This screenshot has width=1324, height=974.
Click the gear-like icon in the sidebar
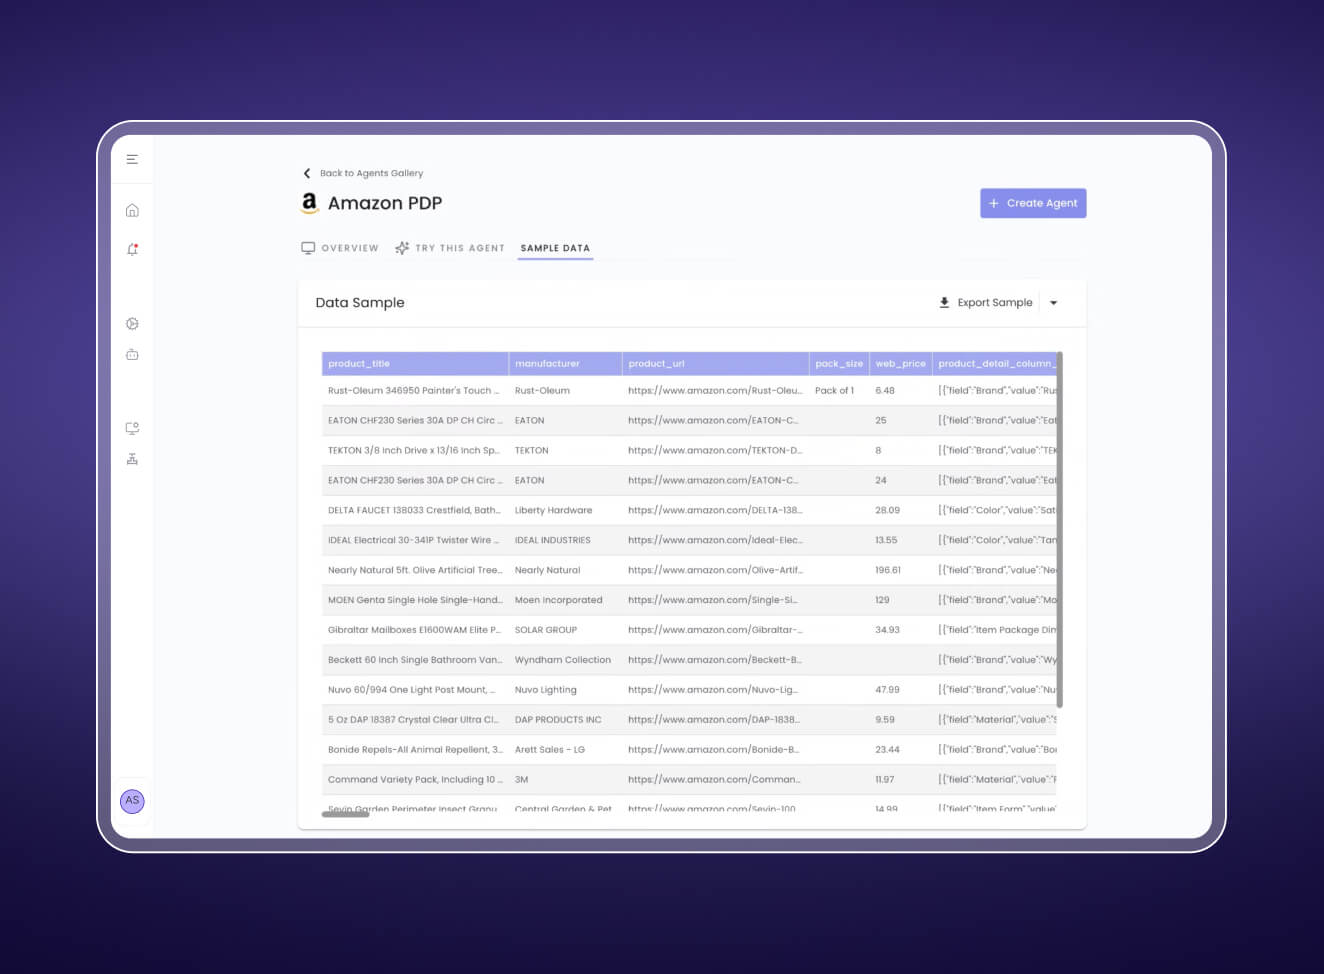click(132, 324)
